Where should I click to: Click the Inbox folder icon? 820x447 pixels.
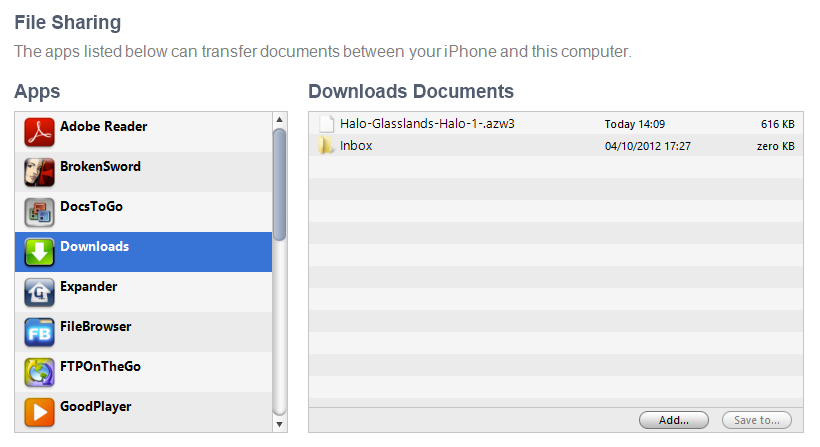click(326, 145)
